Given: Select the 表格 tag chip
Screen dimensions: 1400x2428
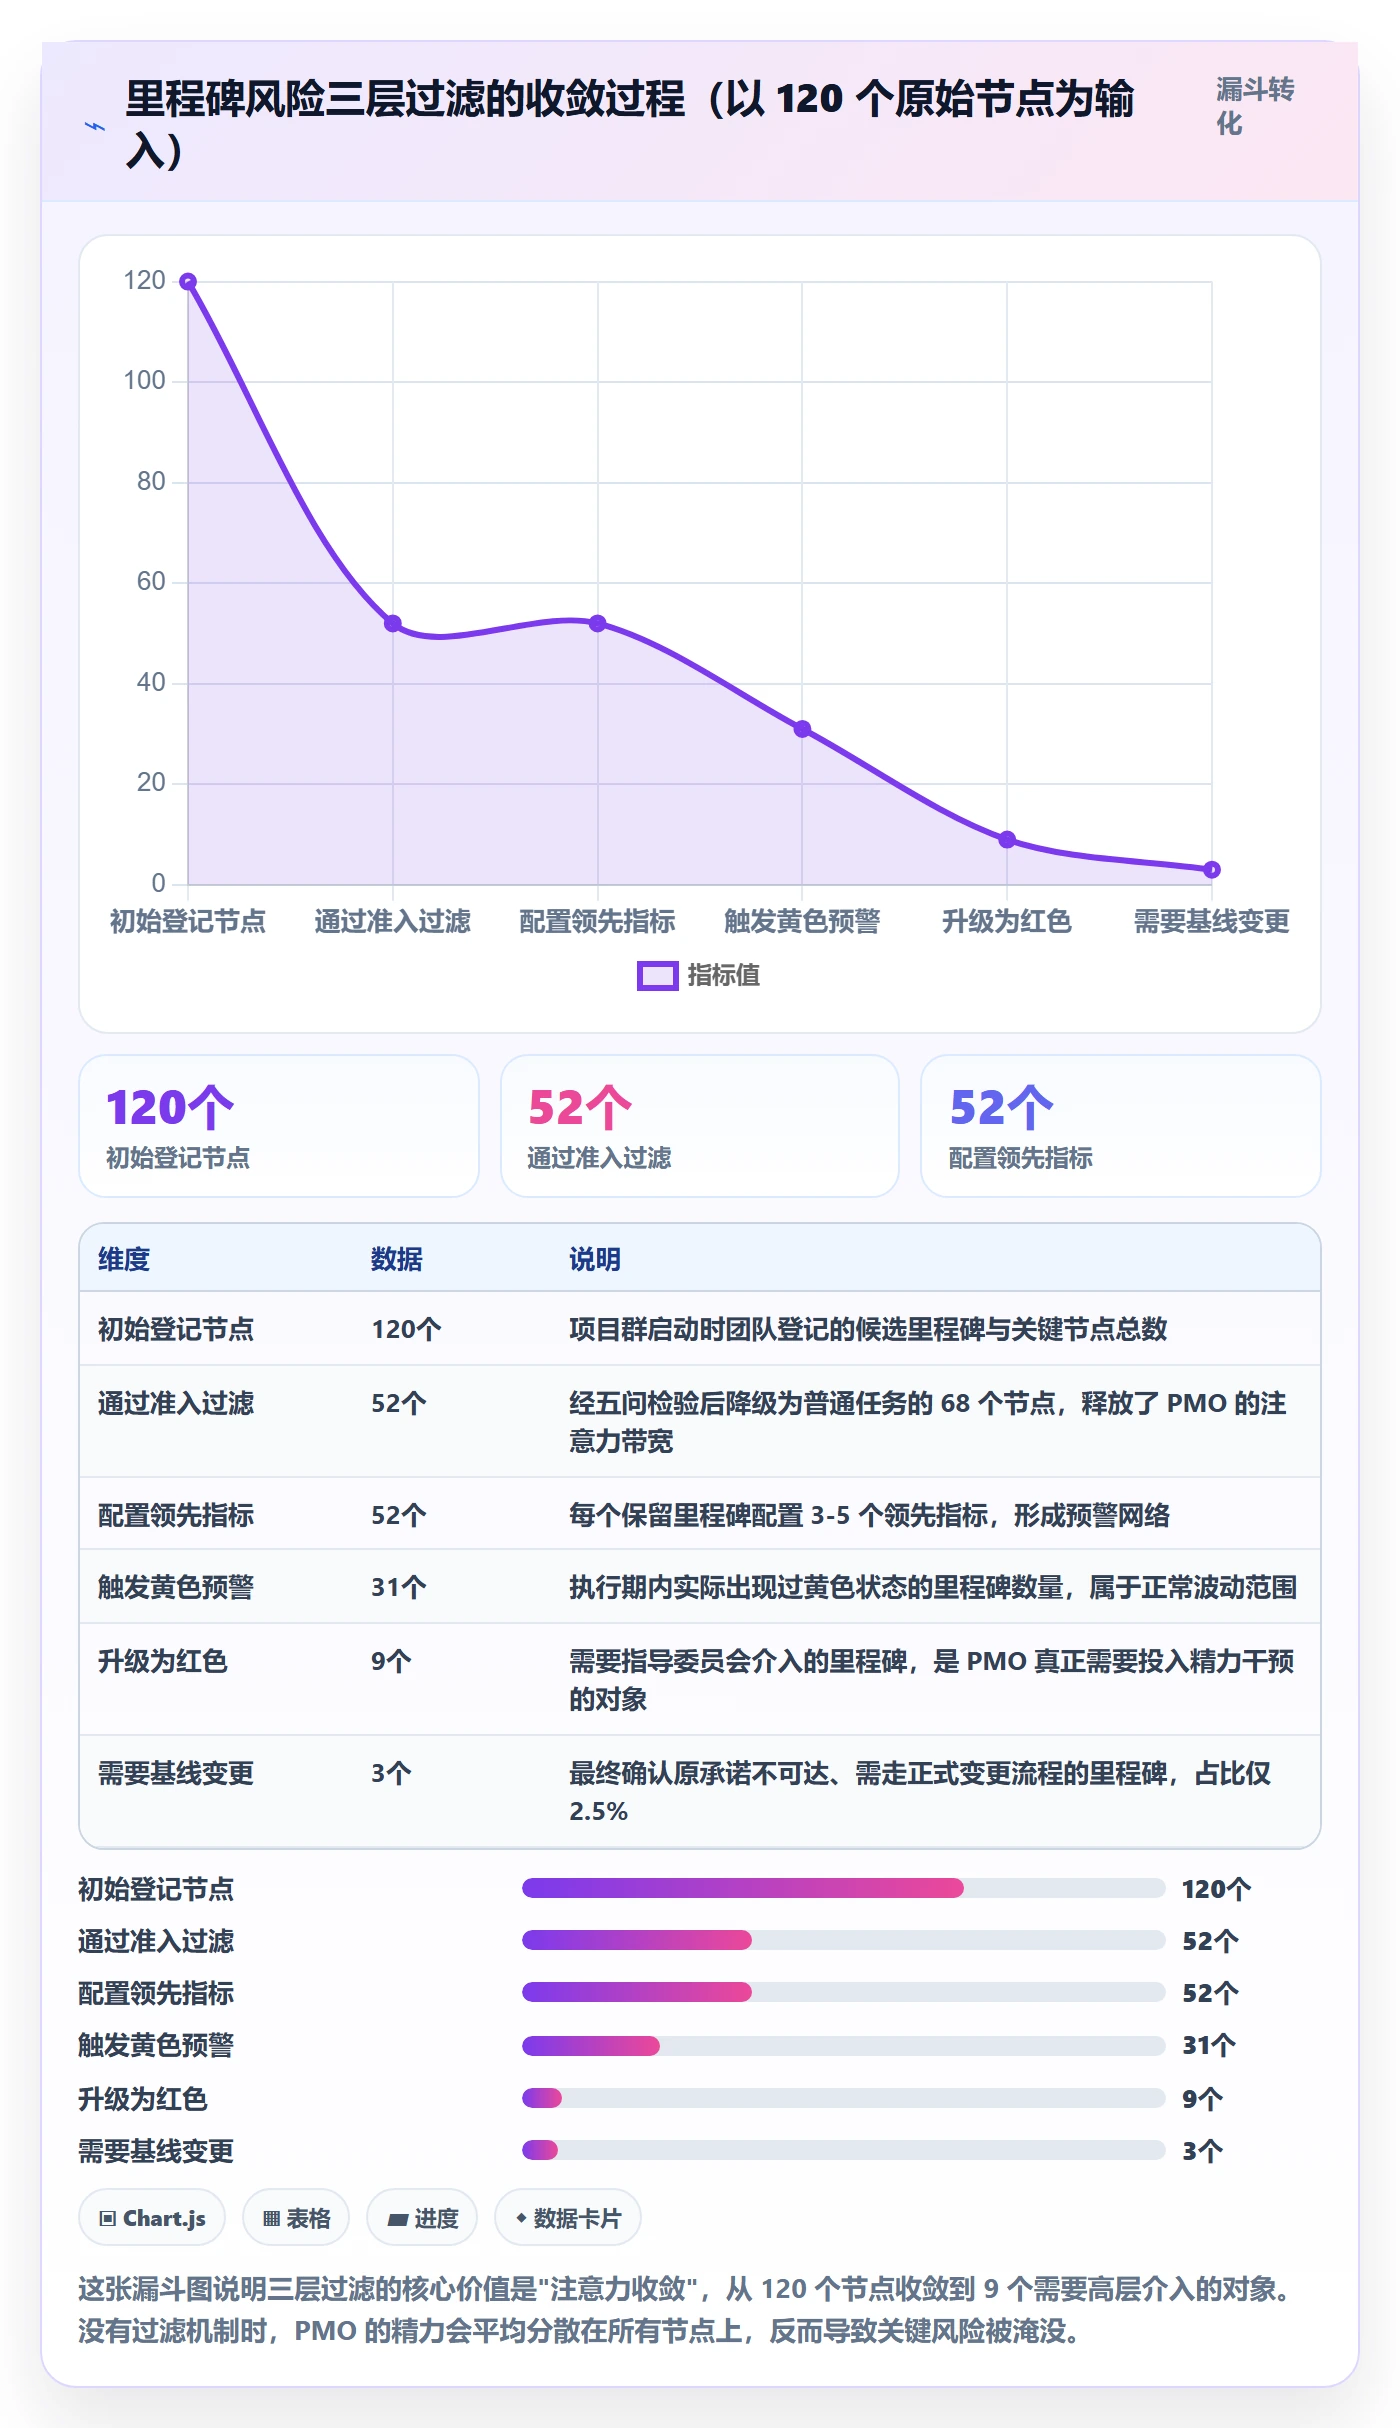Looking at the screenshot, I should [296, 2218].
